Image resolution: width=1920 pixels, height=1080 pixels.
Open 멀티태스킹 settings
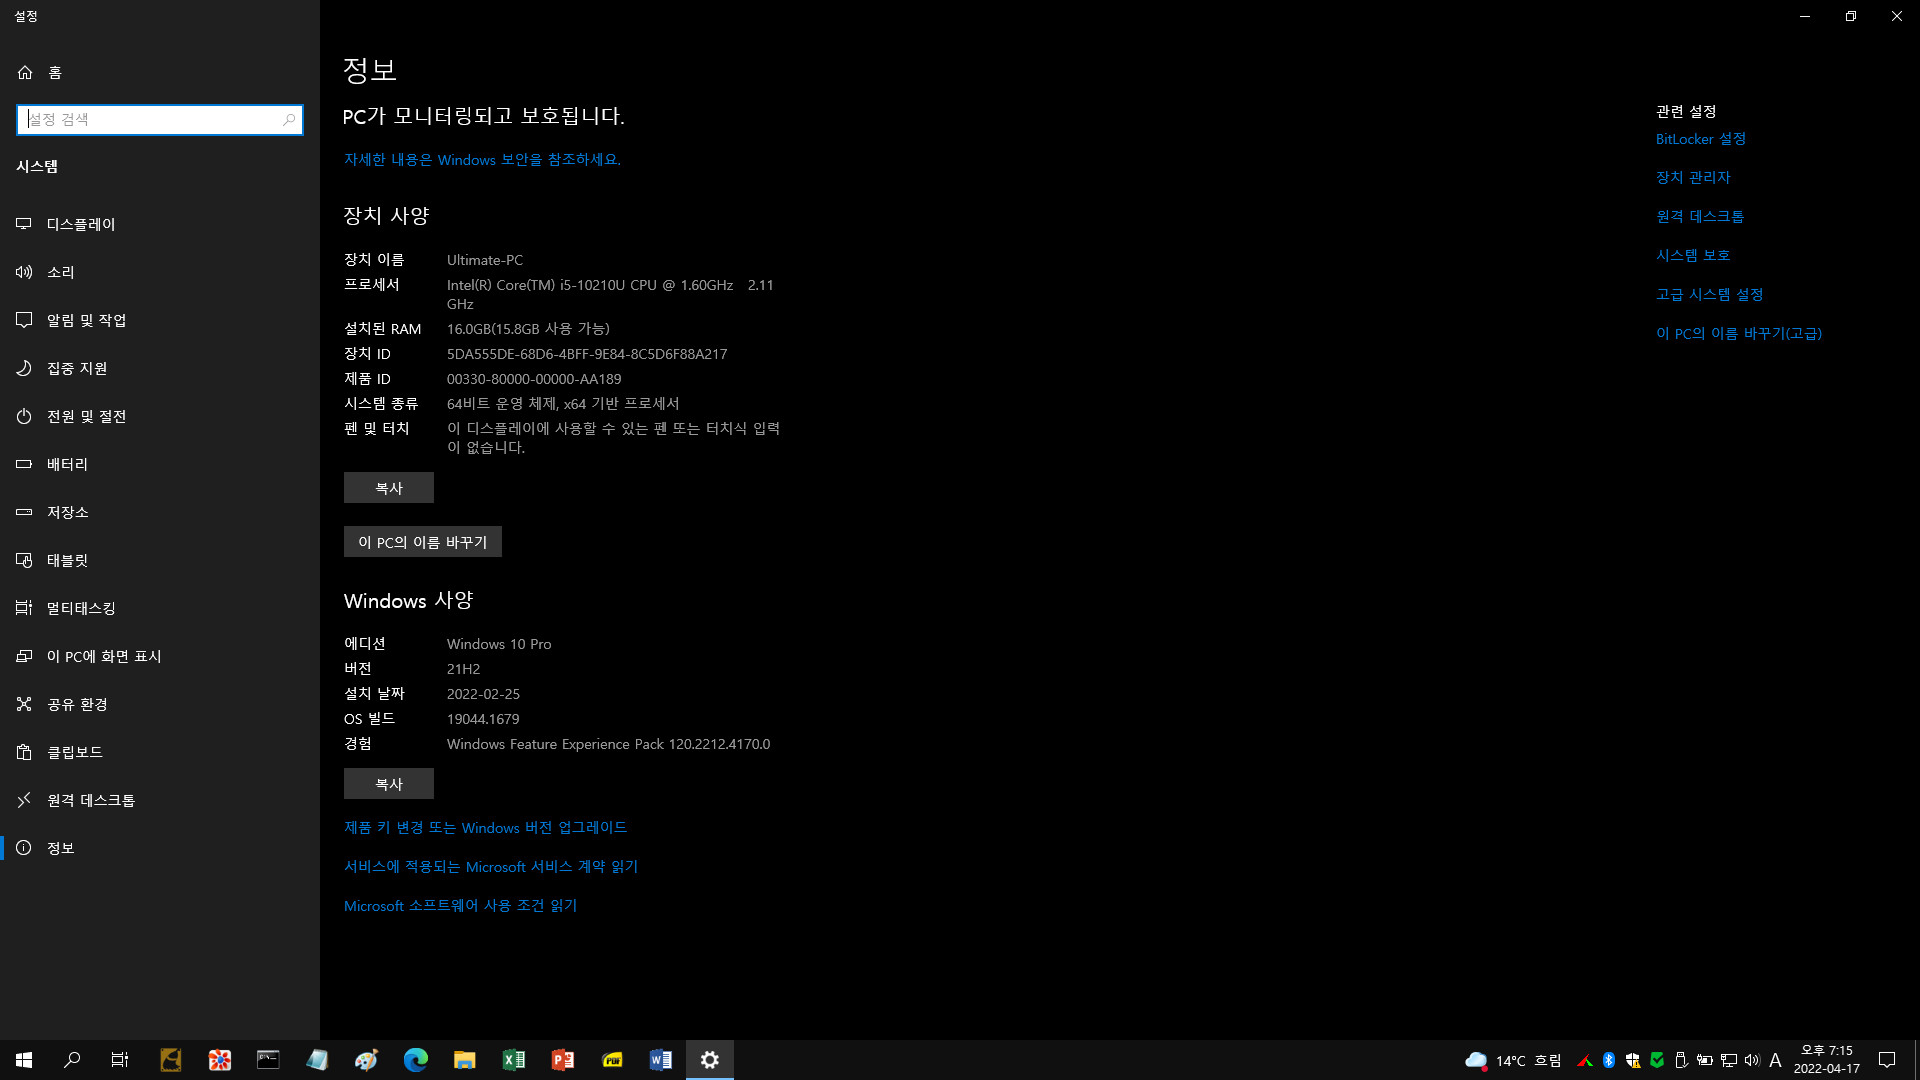click(x=160, y=608)
